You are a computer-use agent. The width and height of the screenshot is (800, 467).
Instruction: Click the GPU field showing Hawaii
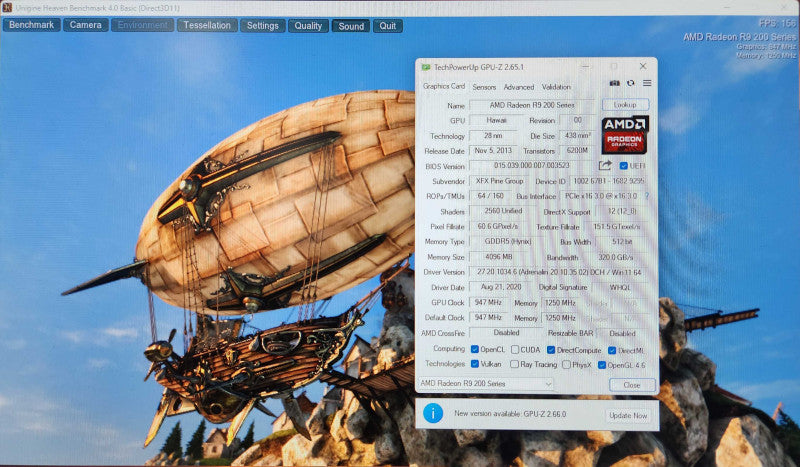click(496, 120)
